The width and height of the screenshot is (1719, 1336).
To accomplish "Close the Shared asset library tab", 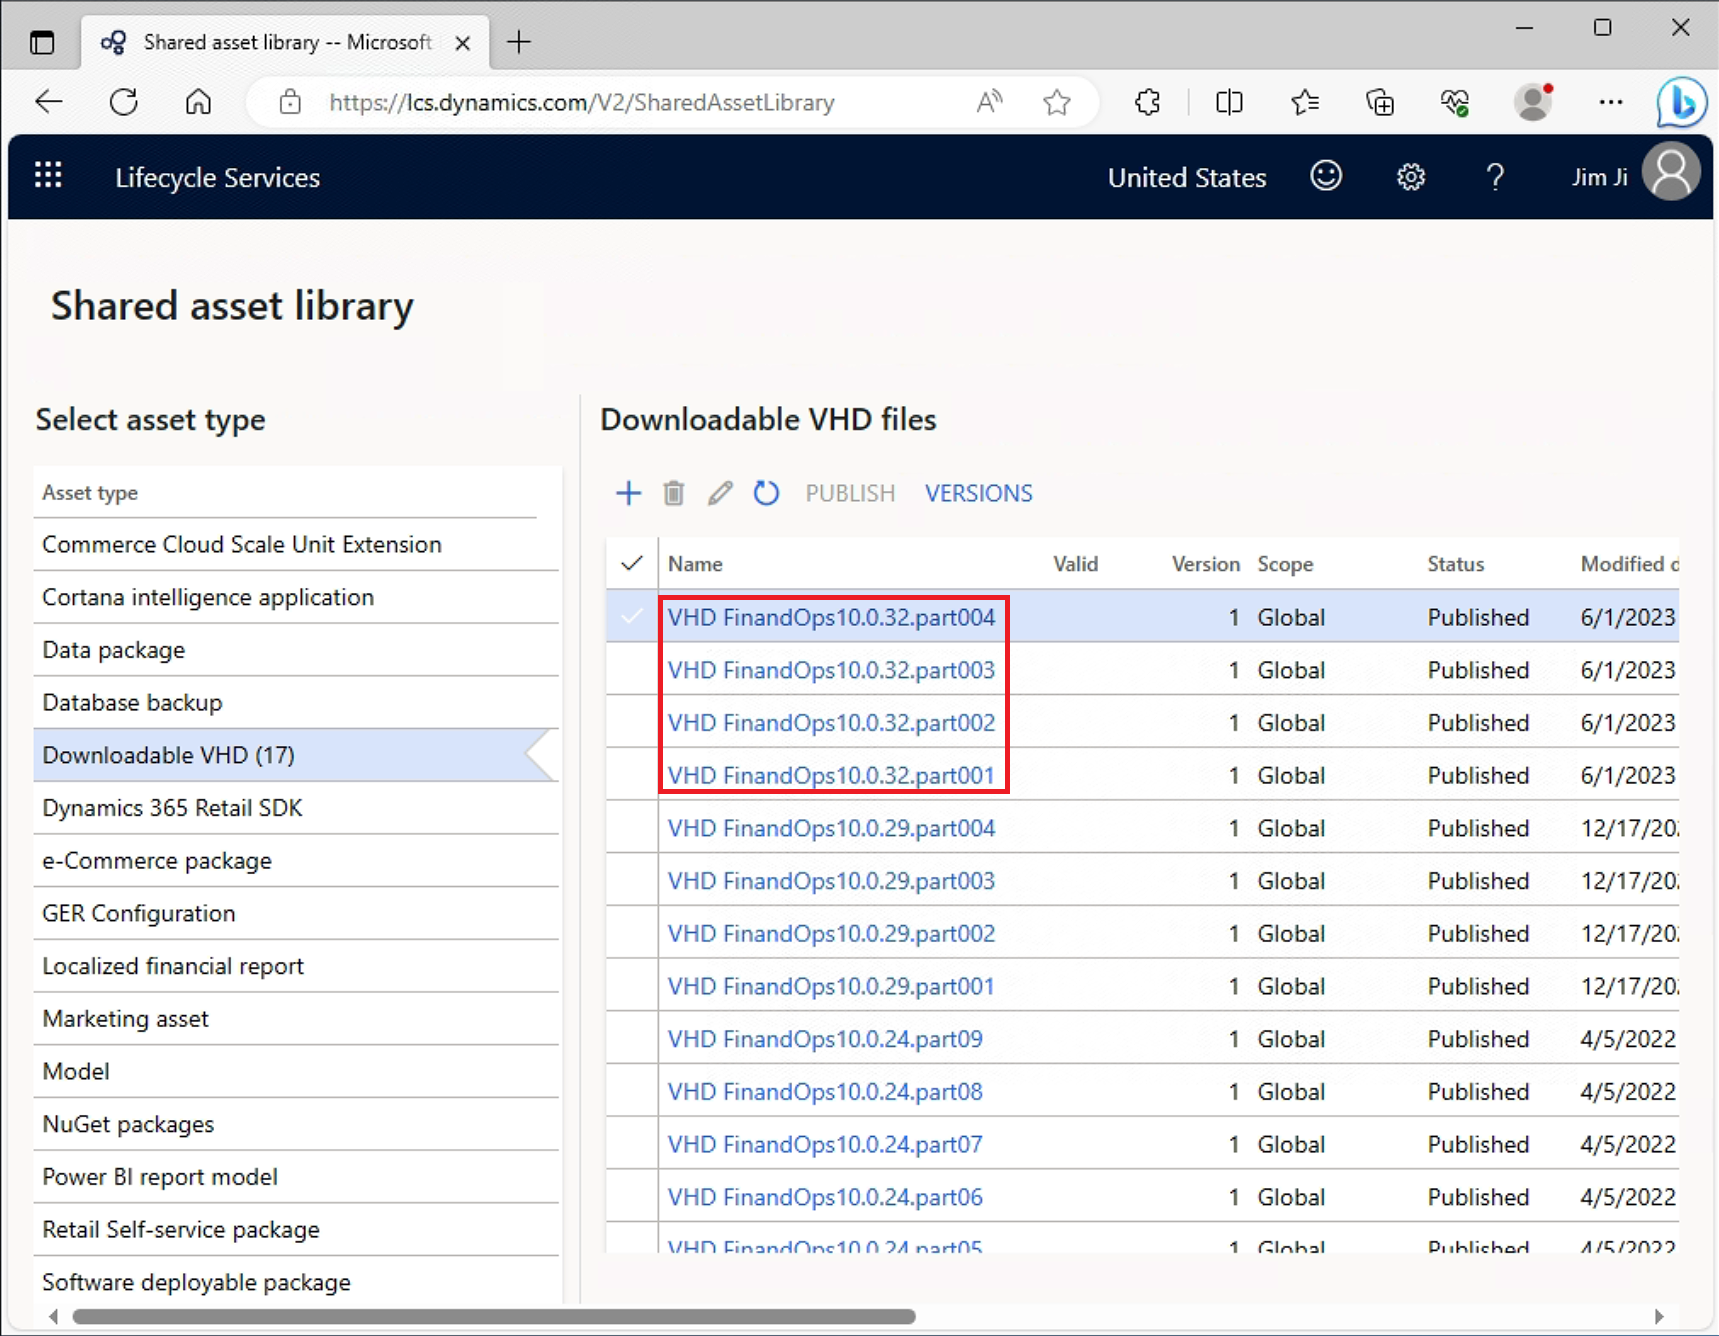I will point(462,43).
